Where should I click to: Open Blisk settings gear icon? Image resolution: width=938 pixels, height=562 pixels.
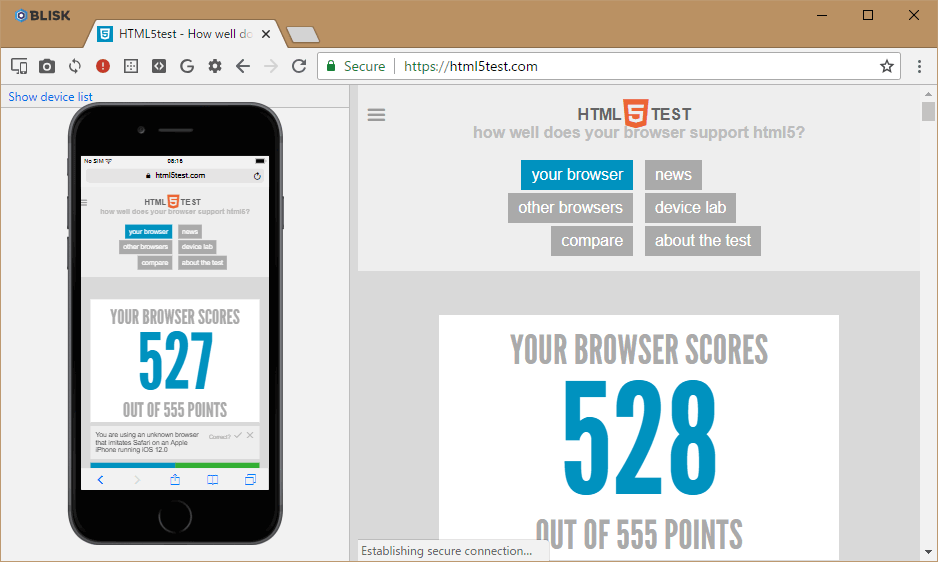[214, 66]
